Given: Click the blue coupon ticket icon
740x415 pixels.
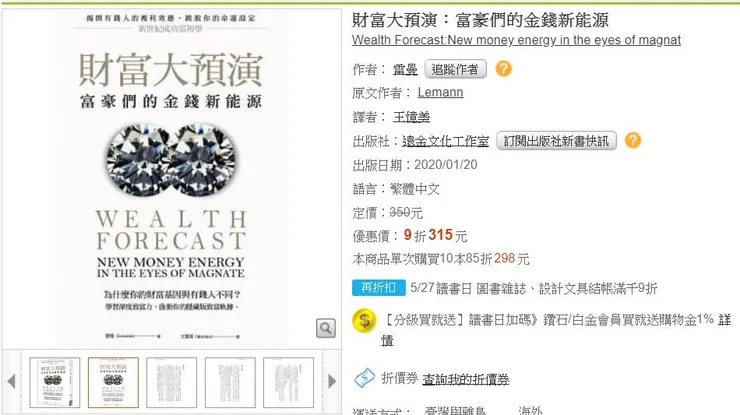Looking at the screenshot, I should 364,378.
